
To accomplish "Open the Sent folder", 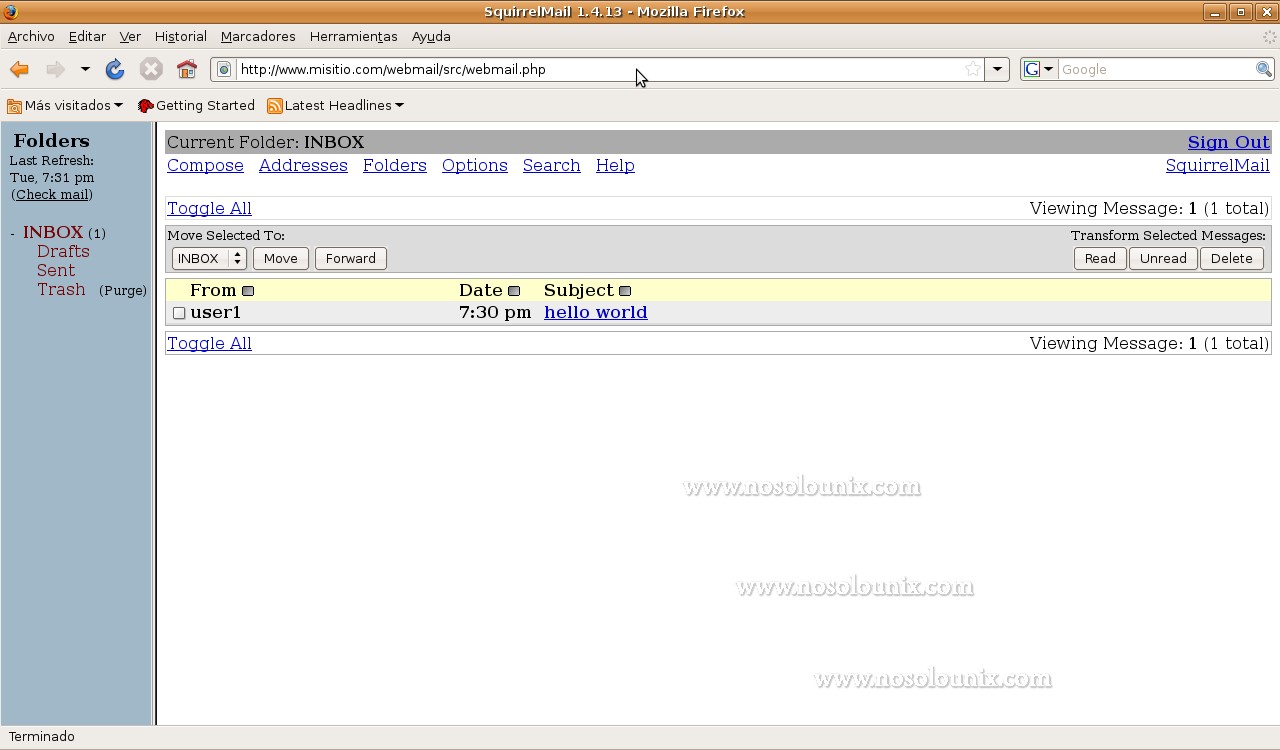I will pos(56,270).
